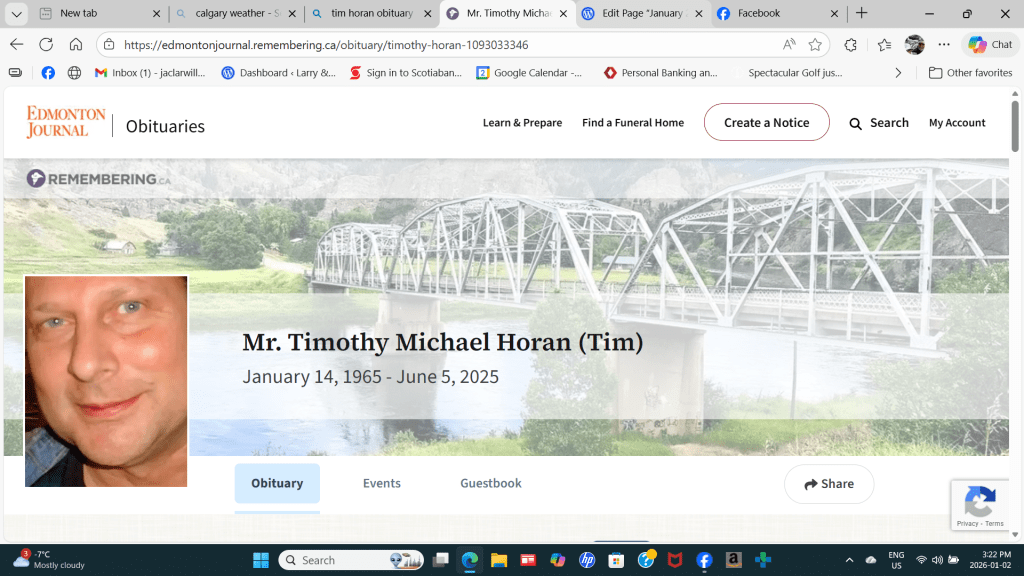Show hidden system tray icons
The image size is (1024, 576).
(849, 560)
